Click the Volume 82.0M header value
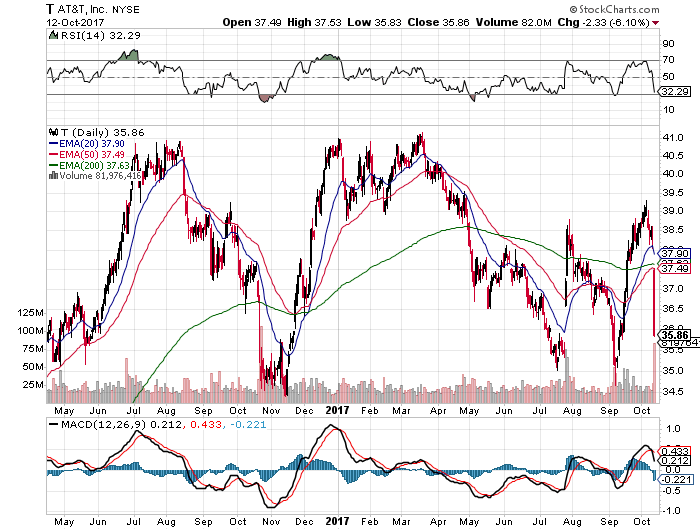Viewport: 700px width, 530px height. (513, 22)
